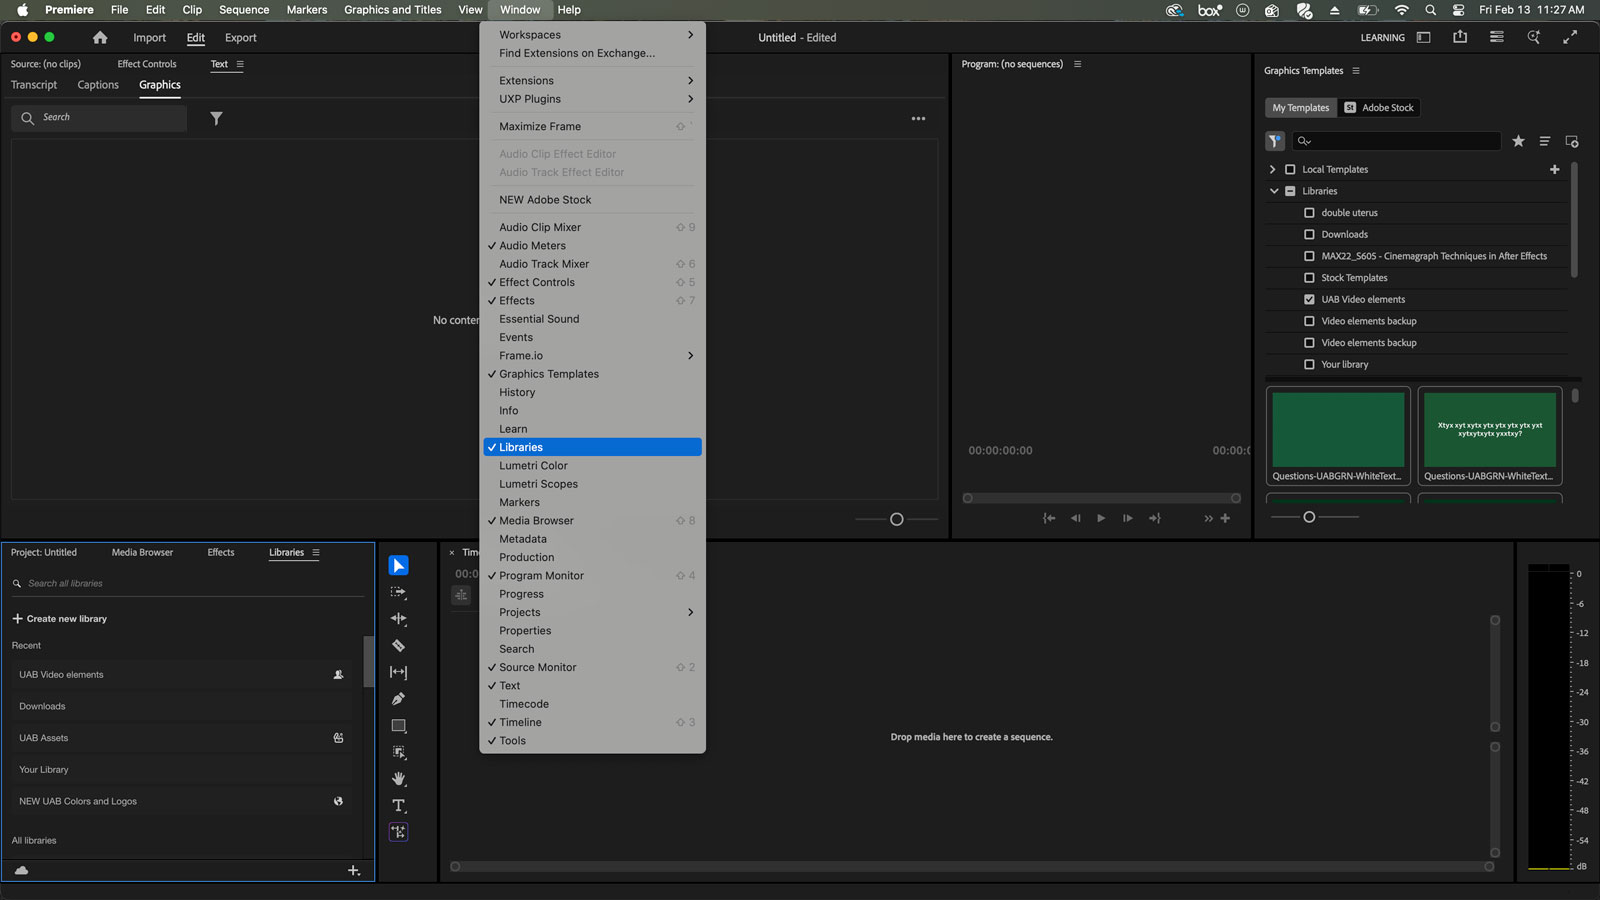Click the Search all libraries field

pyautogui.click(x=186, y=584)
